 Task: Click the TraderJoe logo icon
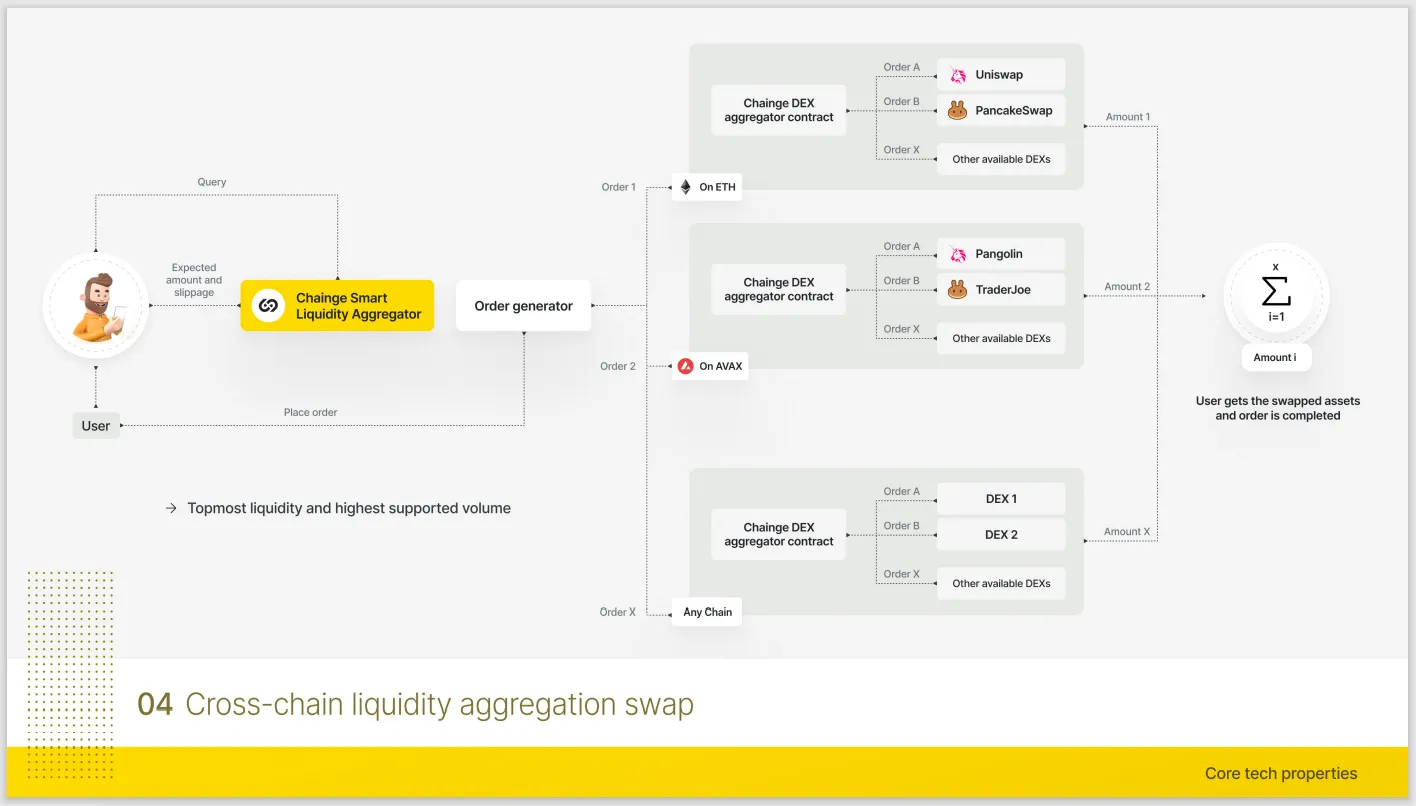[958, 290]
